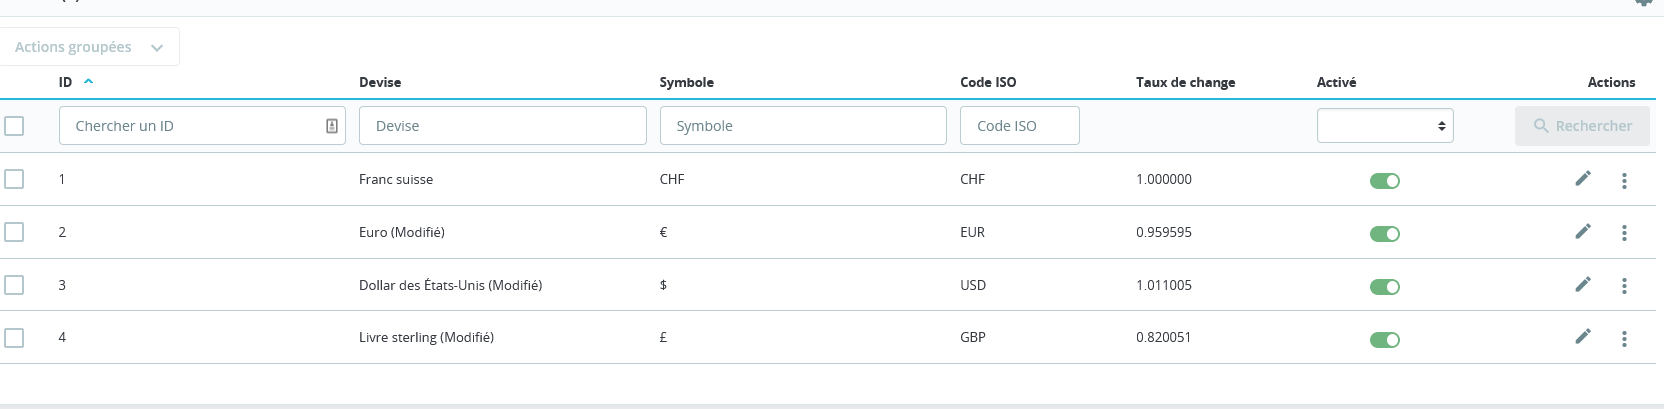The image size is (1664, 409).
Task: Edit the Euro currency with pencil icon
Action: [x=1583, y=232]
